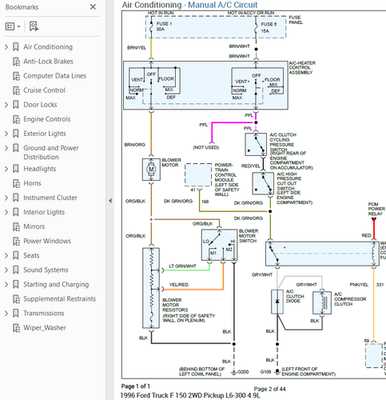This screenshot has height=400, width=386.
Task: Open the Engine Controls bookmark
Action: tap(47, 119)
